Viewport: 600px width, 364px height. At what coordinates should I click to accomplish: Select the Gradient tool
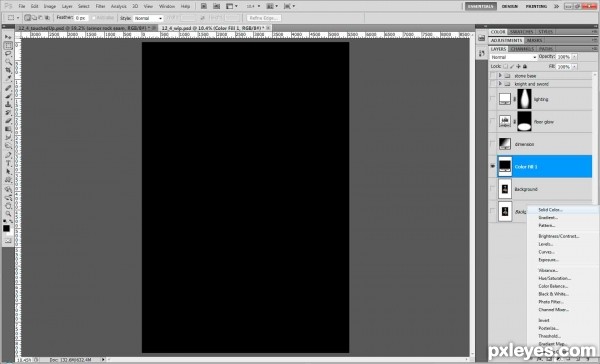tap(8, 129)
